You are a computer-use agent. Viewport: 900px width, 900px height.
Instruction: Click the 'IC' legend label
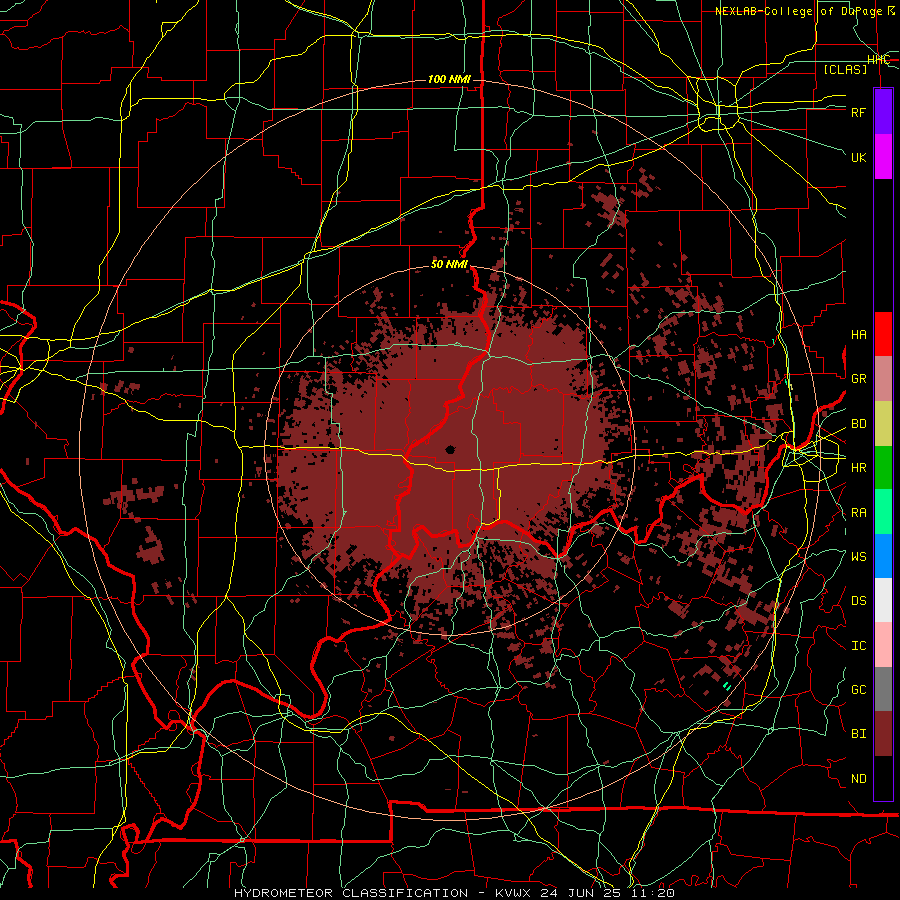click(859, 646)
